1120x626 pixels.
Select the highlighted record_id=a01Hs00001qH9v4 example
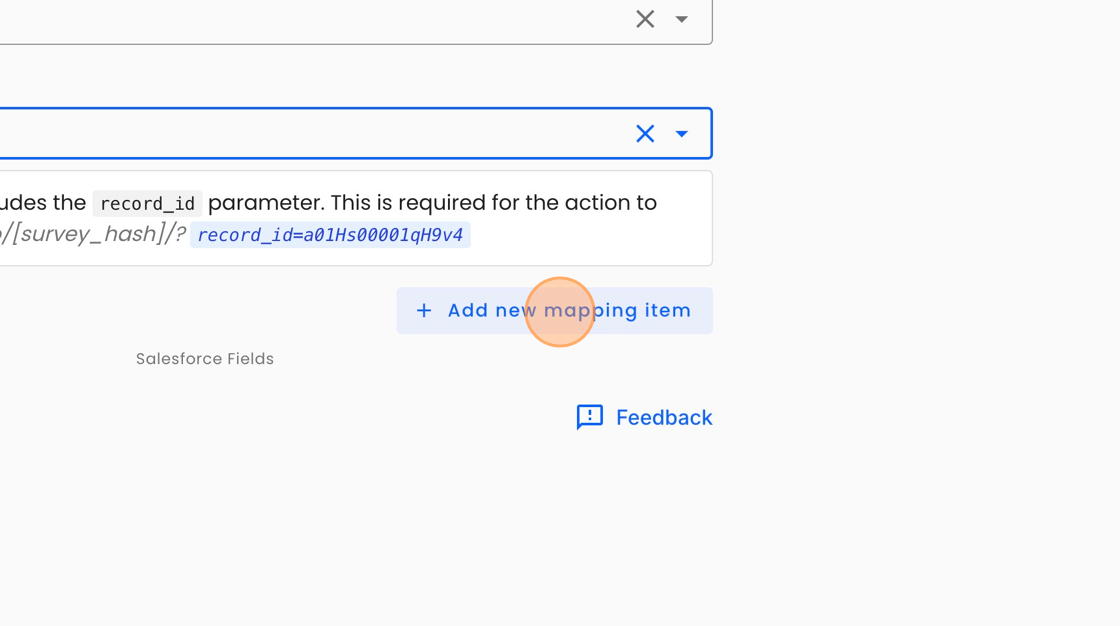pos(330,235)
